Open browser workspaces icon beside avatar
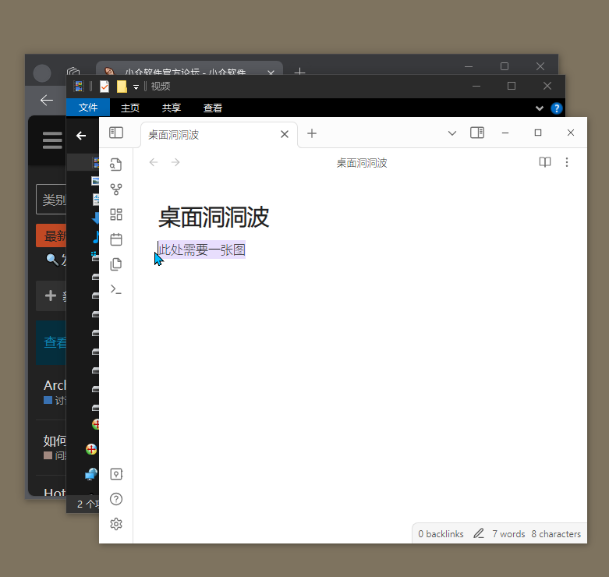Image resolution: width=609 pixels, height=577 pixels. 73,71
